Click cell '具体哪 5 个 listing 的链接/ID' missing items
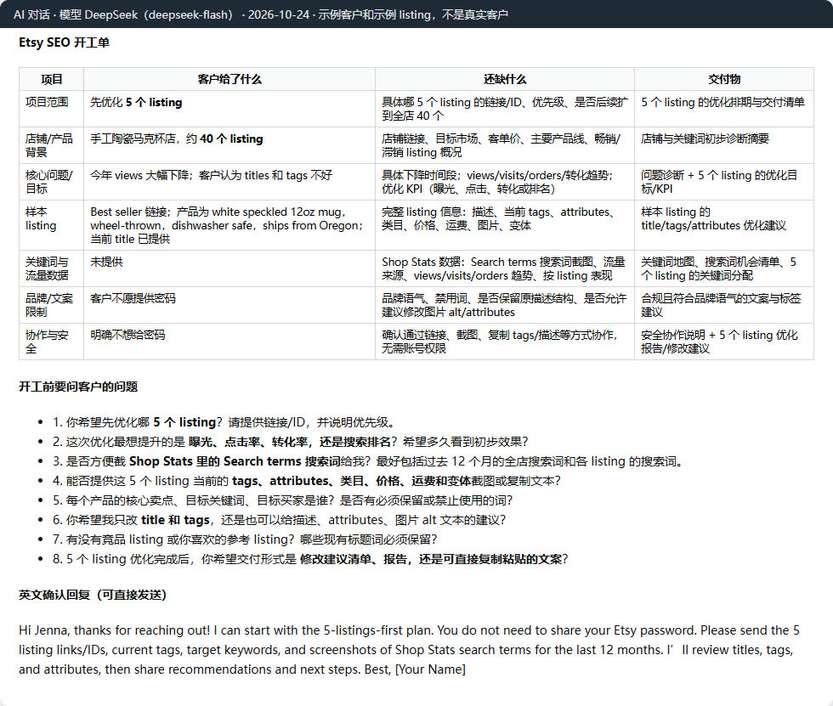 click(x=505, y=109)
